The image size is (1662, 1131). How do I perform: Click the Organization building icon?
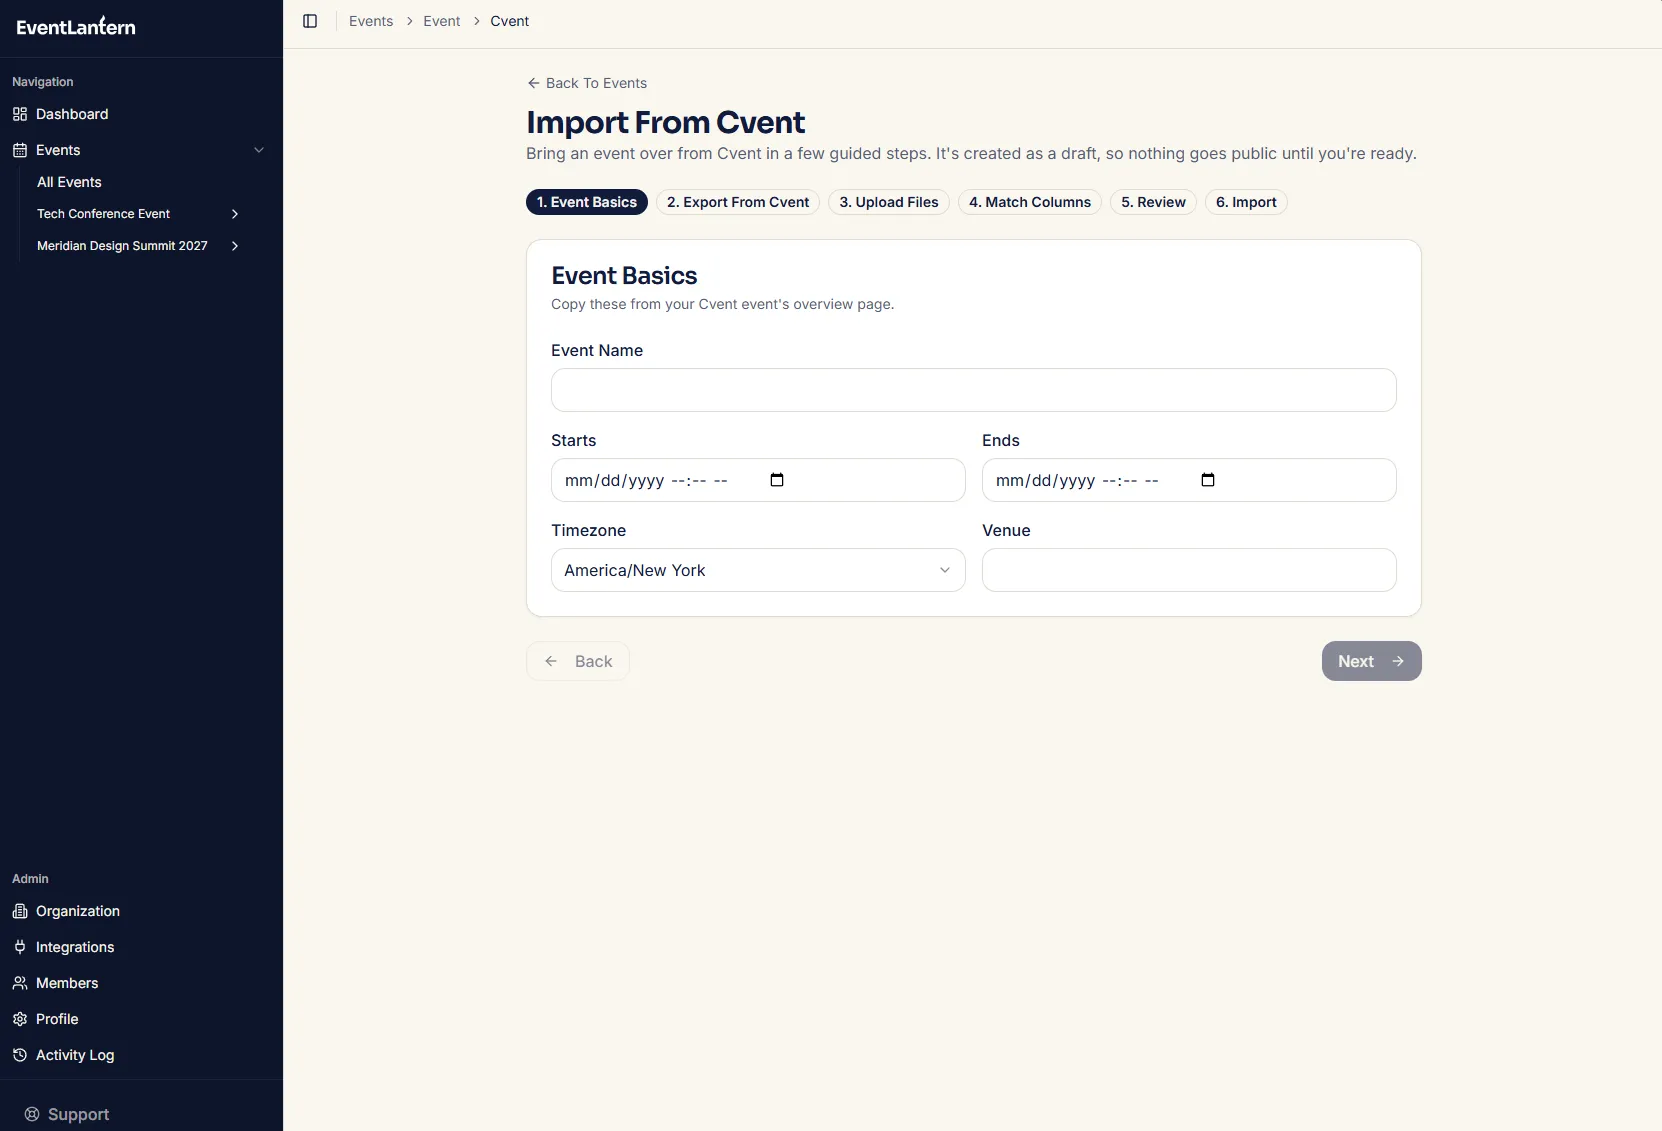(x=20, y=911)
